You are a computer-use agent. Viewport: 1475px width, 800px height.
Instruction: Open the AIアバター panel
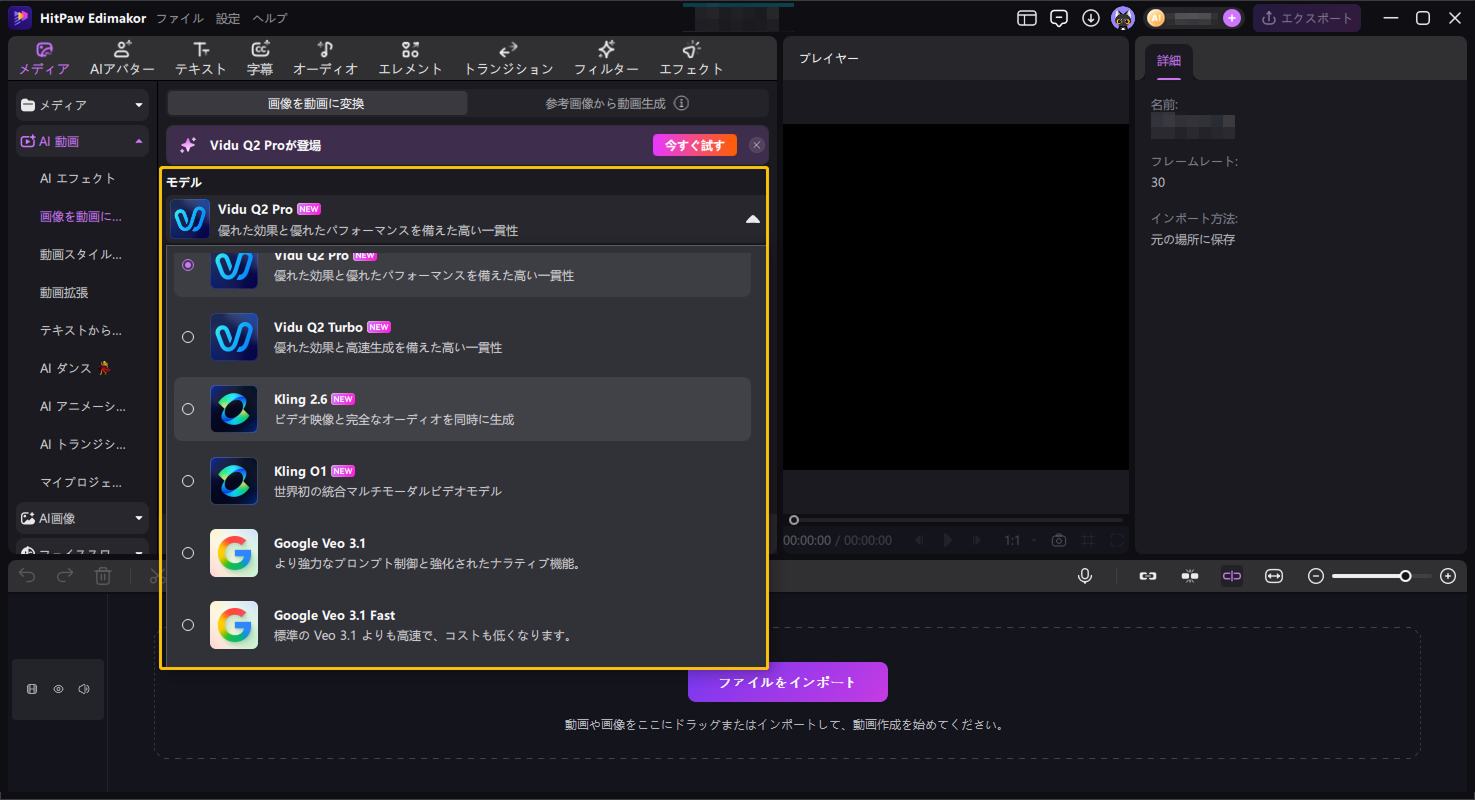[124, 57]
